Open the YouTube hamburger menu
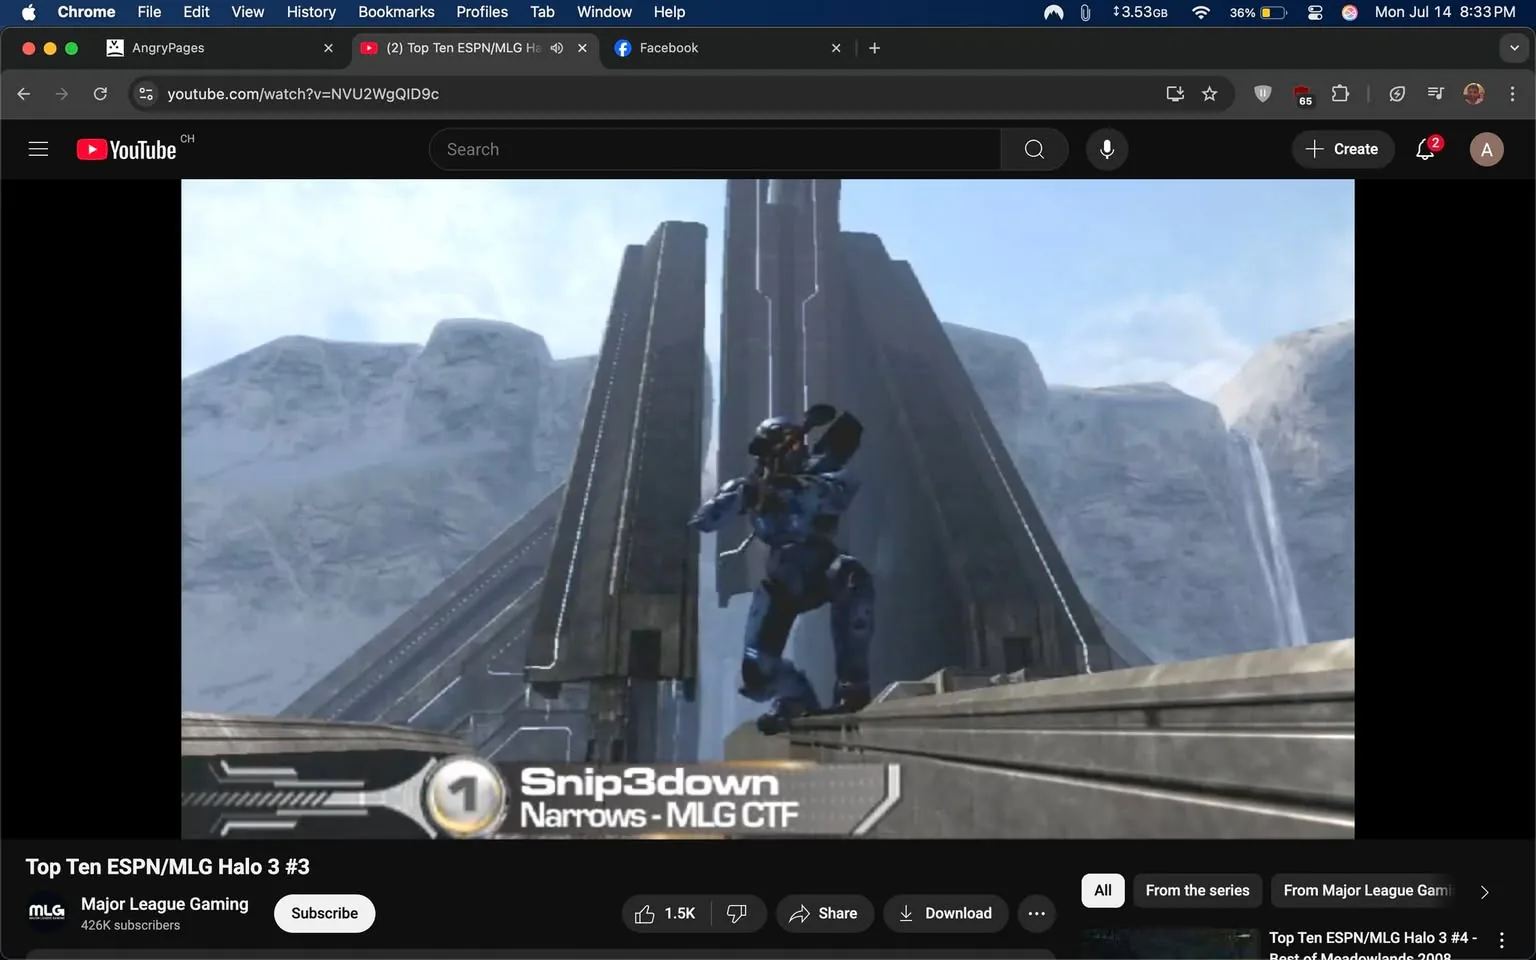The image size is (1536, 960). [x=38, y=148]
